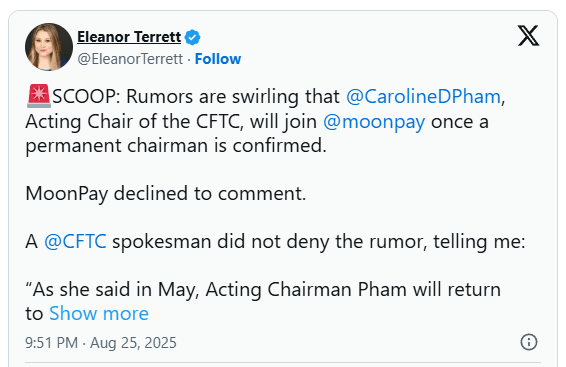Viewport: 566px width, 367px height.
Task: Open the @moonpay mention
Action: click(x=374, y=122)
